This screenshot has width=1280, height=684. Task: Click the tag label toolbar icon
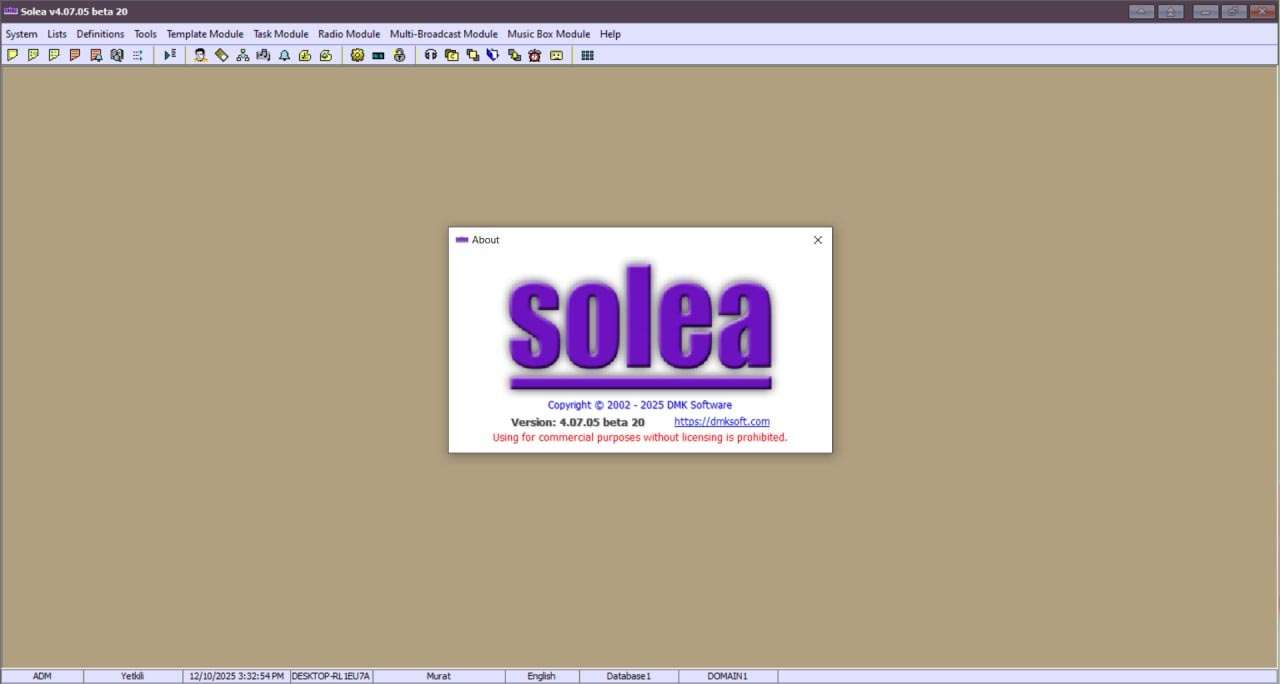[x=221, y=55]
